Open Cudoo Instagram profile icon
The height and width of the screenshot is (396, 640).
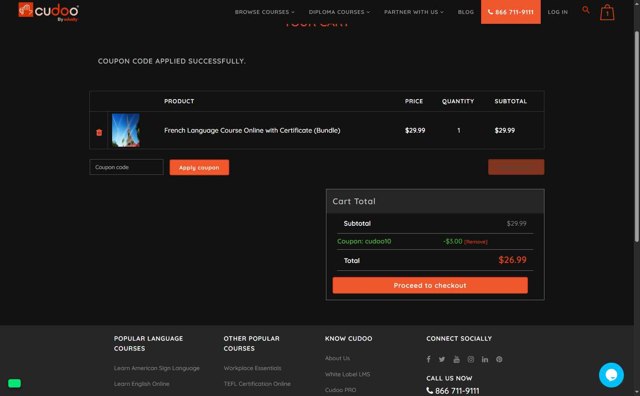pos(471,359)
